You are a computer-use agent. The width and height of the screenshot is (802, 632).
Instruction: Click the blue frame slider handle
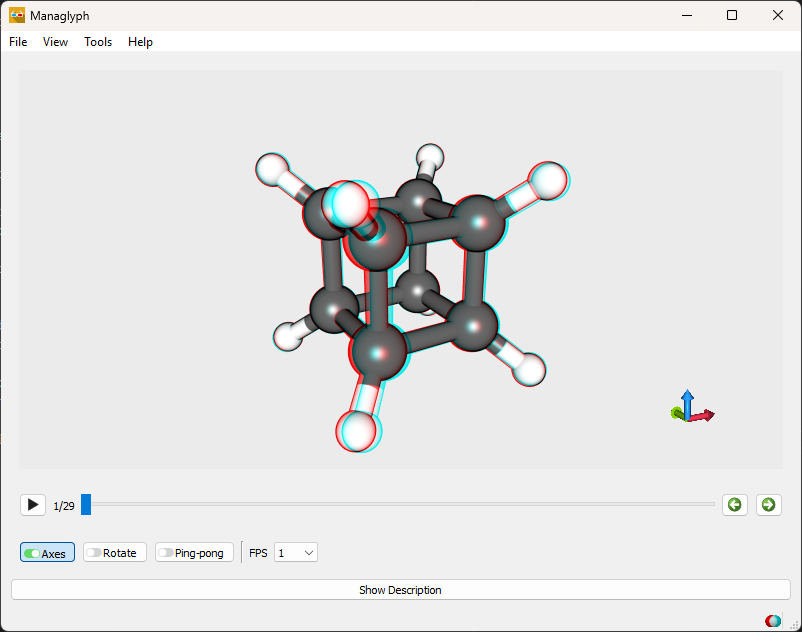pos(86,505)
